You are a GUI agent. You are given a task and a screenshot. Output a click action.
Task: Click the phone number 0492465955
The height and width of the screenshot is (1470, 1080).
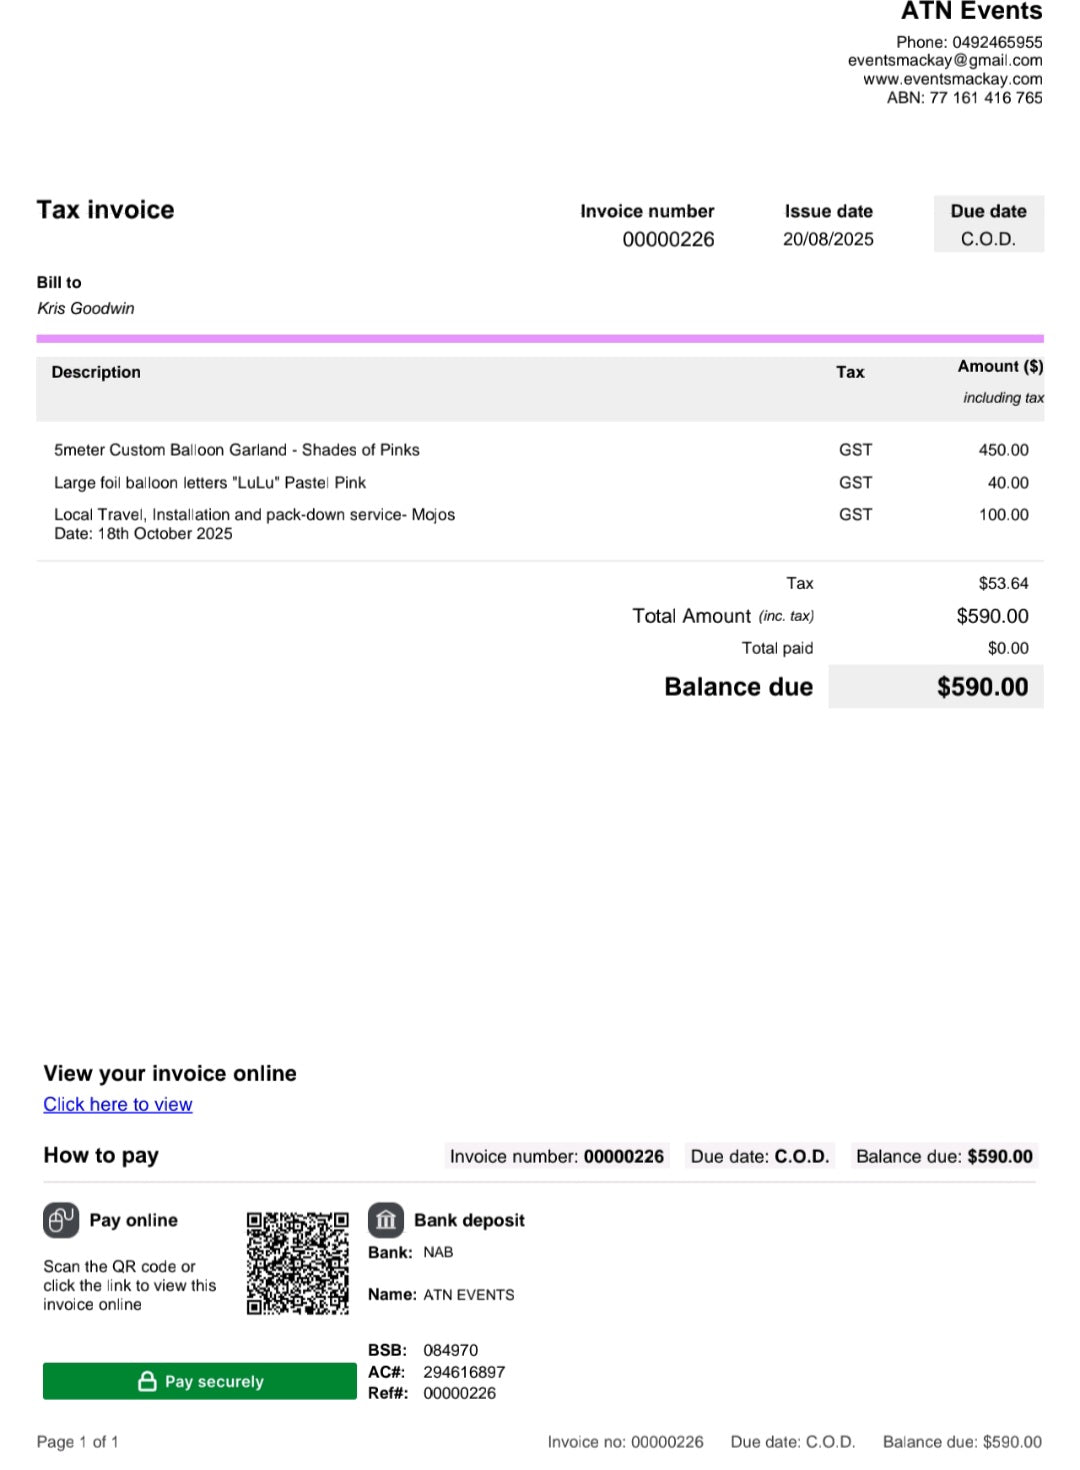(997, 42)
